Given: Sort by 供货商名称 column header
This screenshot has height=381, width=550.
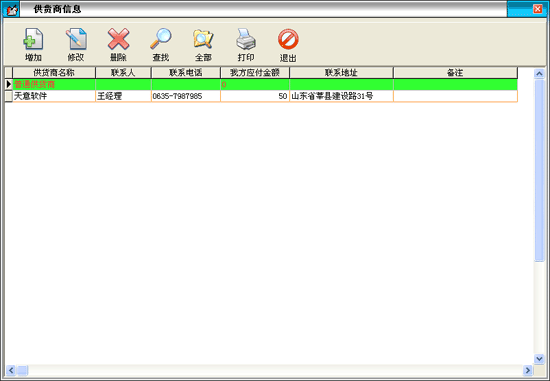Looking at the screenshot, I should pyautogui.click(x=54, y=73).
